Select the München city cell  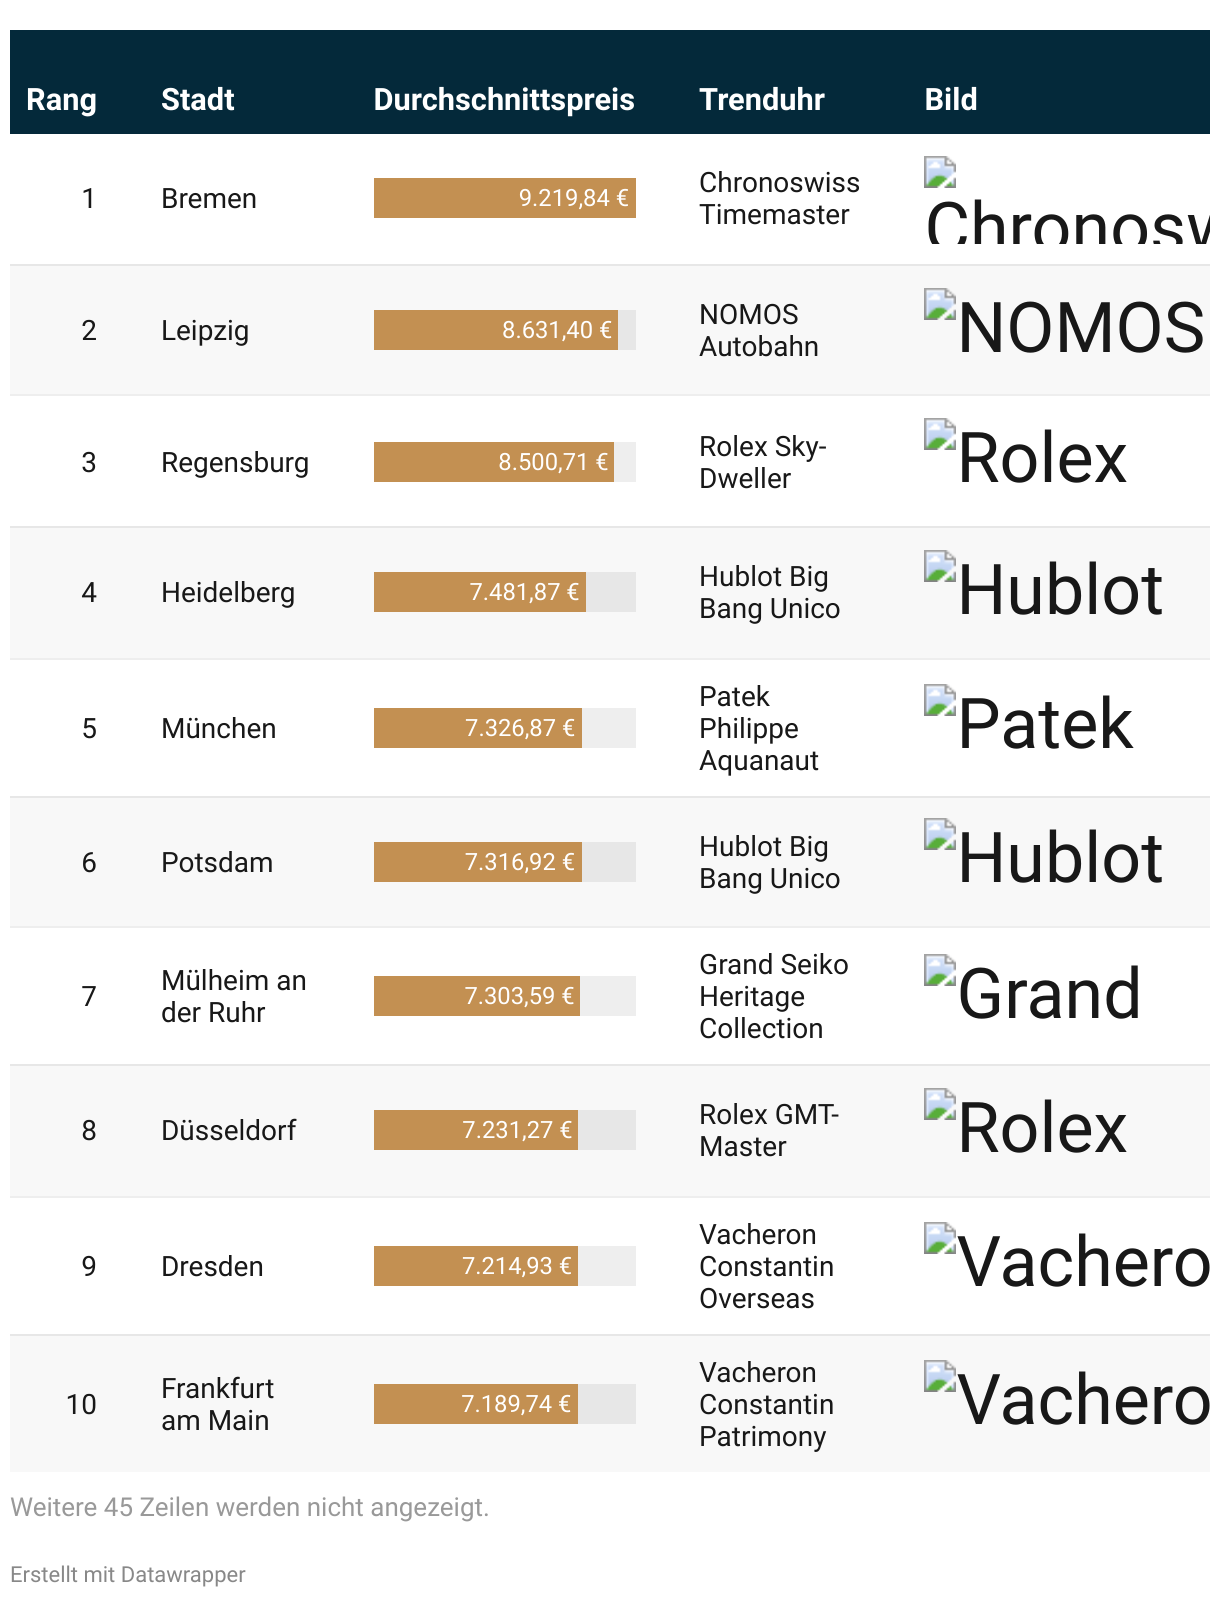point(219,728)
